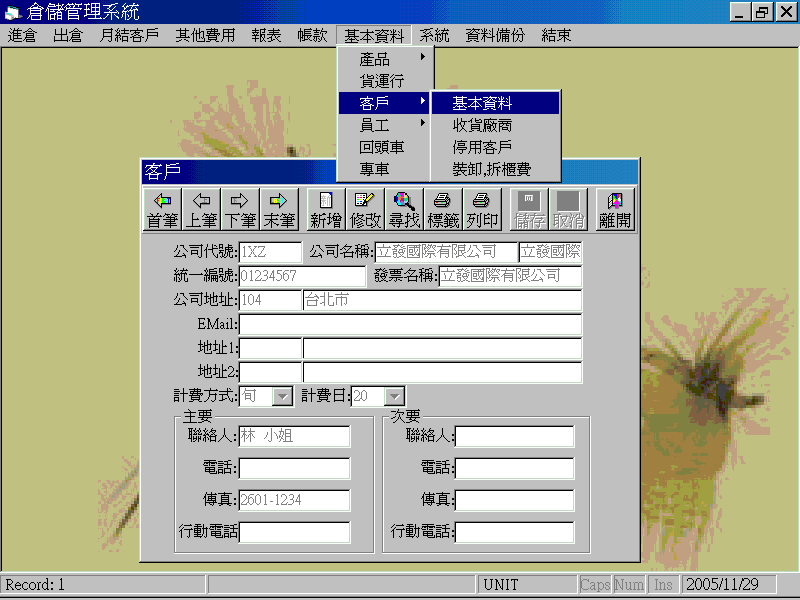Open the 帳款 menu
Screen dimensions: 800x600
tap(312, 35)
